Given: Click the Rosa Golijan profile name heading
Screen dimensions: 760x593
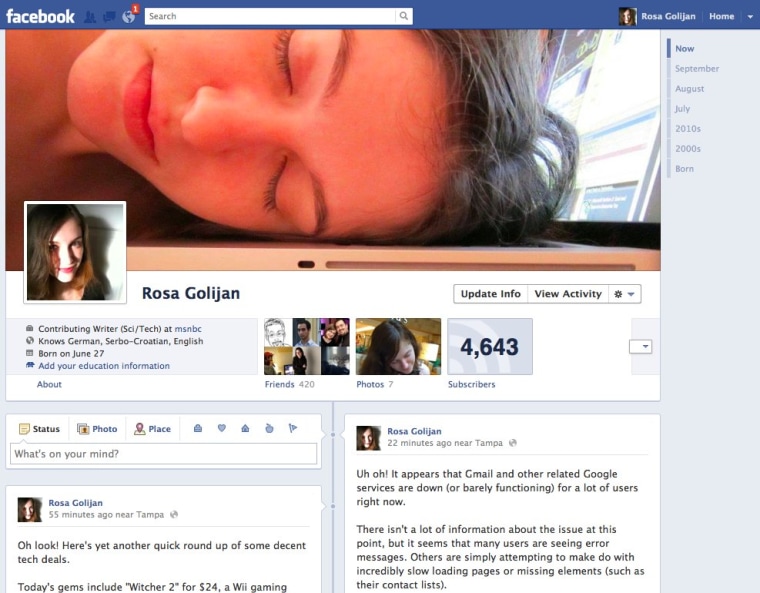Looking at the screenshot, I should (x=191, y=293).
